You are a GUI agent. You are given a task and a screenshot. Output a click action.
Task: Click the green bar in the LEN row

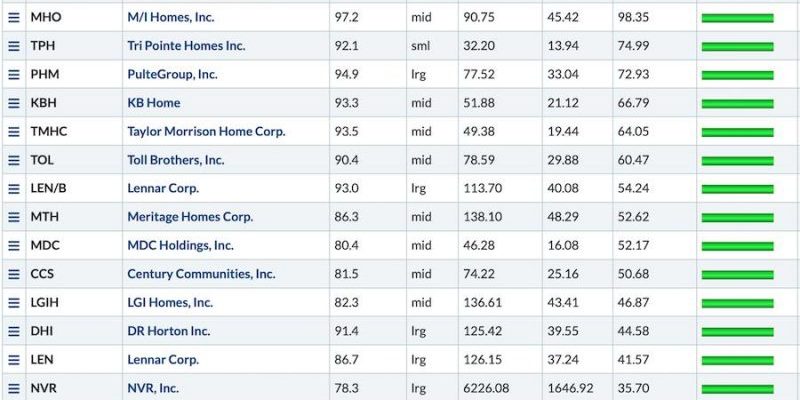tap(737, 361)
